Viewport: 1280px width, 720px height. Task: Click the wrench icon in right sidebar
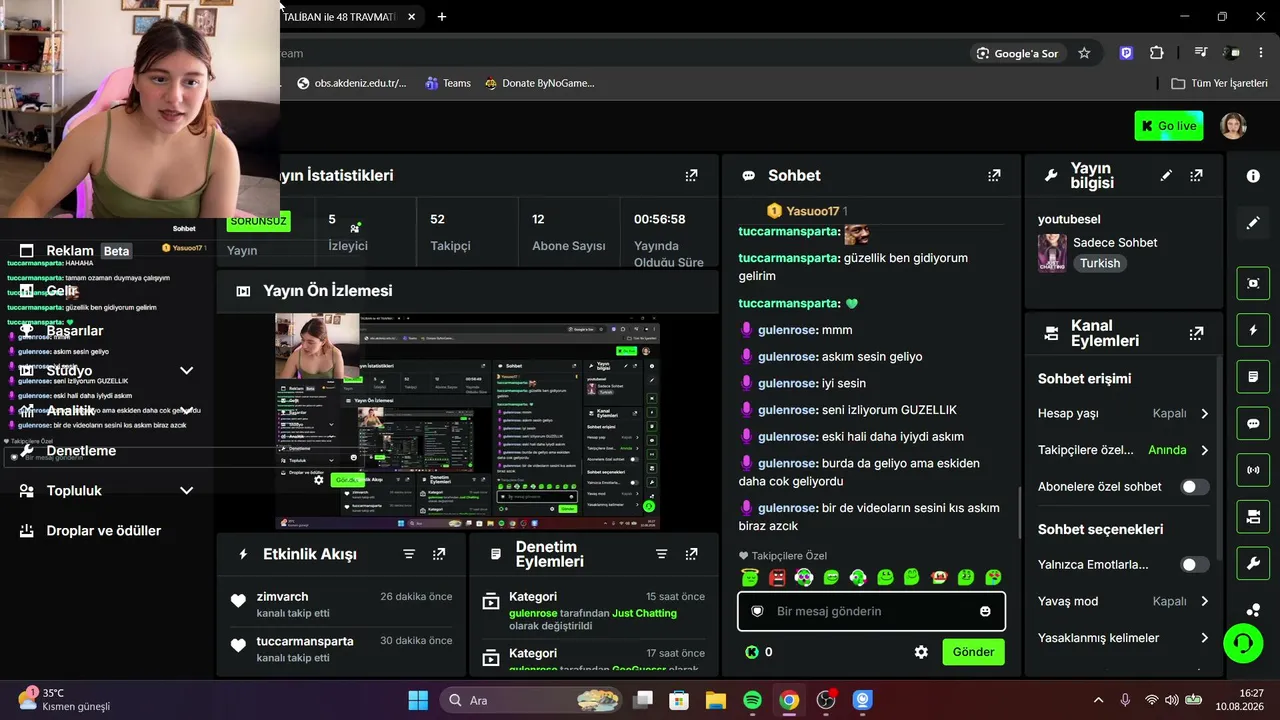pos(1253,563)
